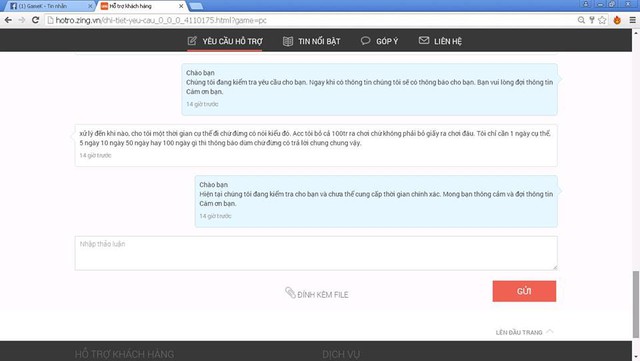The height and width of the screenshot is (361, 640).
Task: Click LÊN ĐẦU TRANG link
Action: (524, 332)
